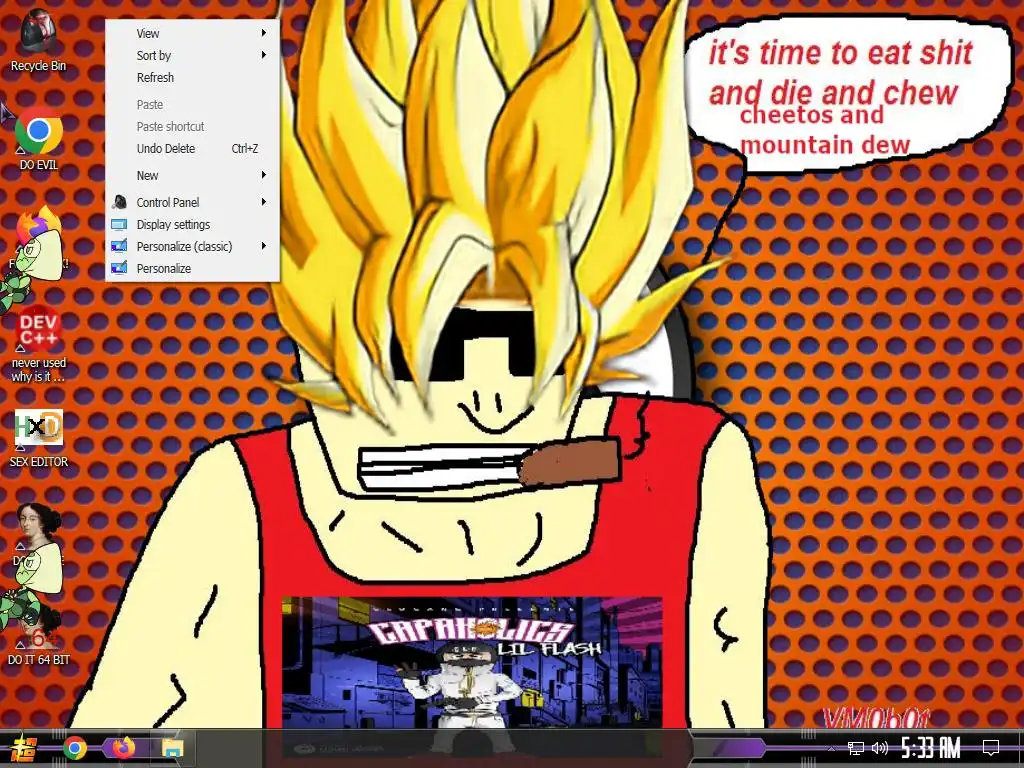This screenshot has width=1024, height=768.
Task: Expand the Sort by submenu
Action: tap(193, 56)
